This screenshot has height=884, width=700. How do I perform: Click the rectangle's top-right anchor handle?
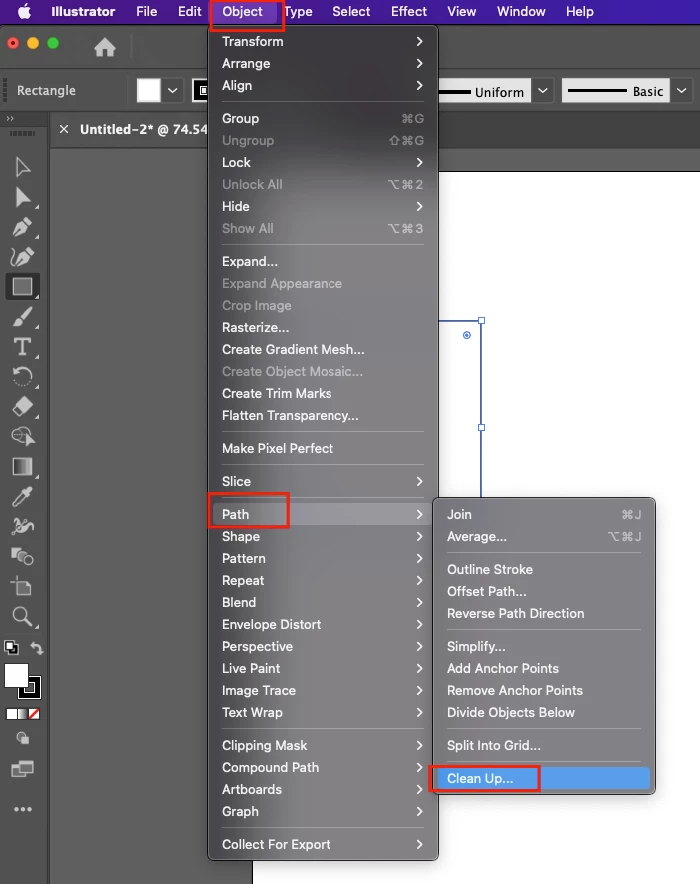(x=481, y=320)
